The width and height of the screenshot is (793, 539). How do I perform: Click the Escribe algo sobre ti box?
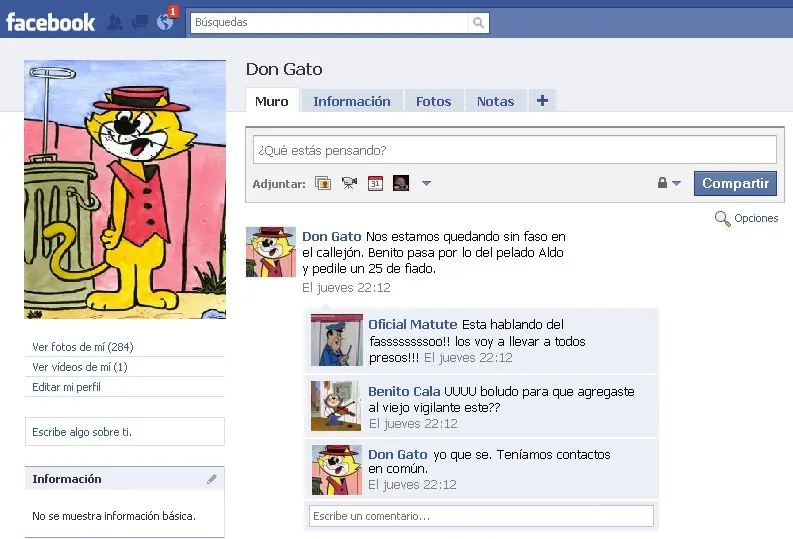pos(124,432)
